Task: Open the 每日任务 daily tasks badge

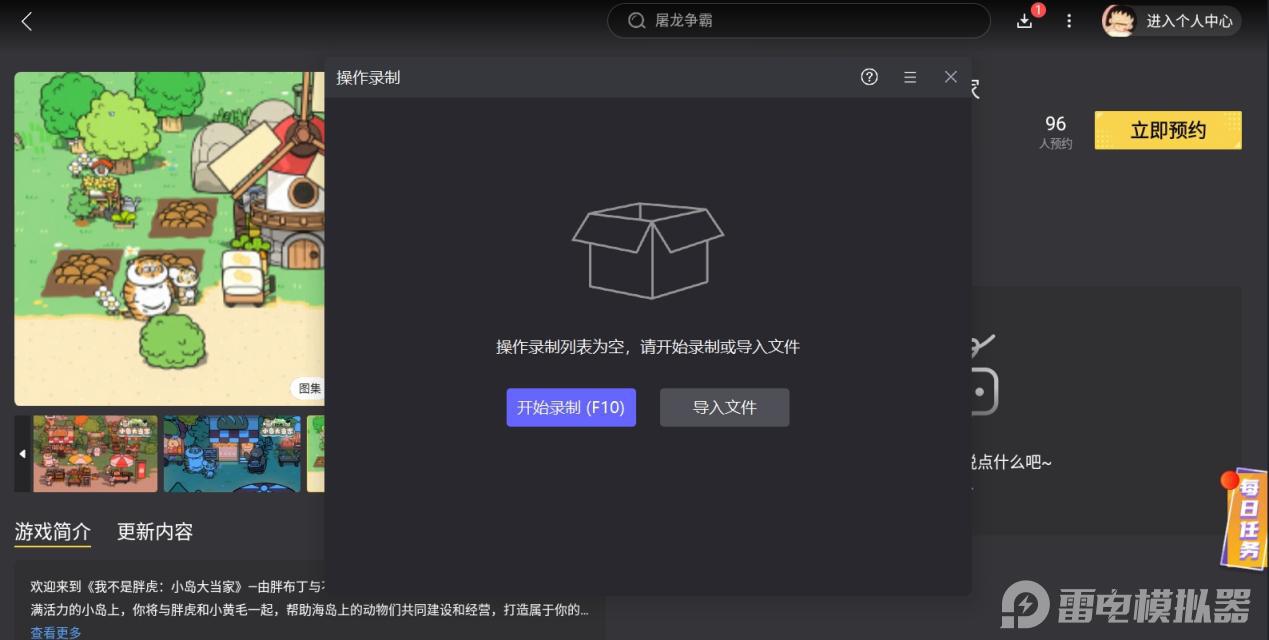Action: 1244,518
